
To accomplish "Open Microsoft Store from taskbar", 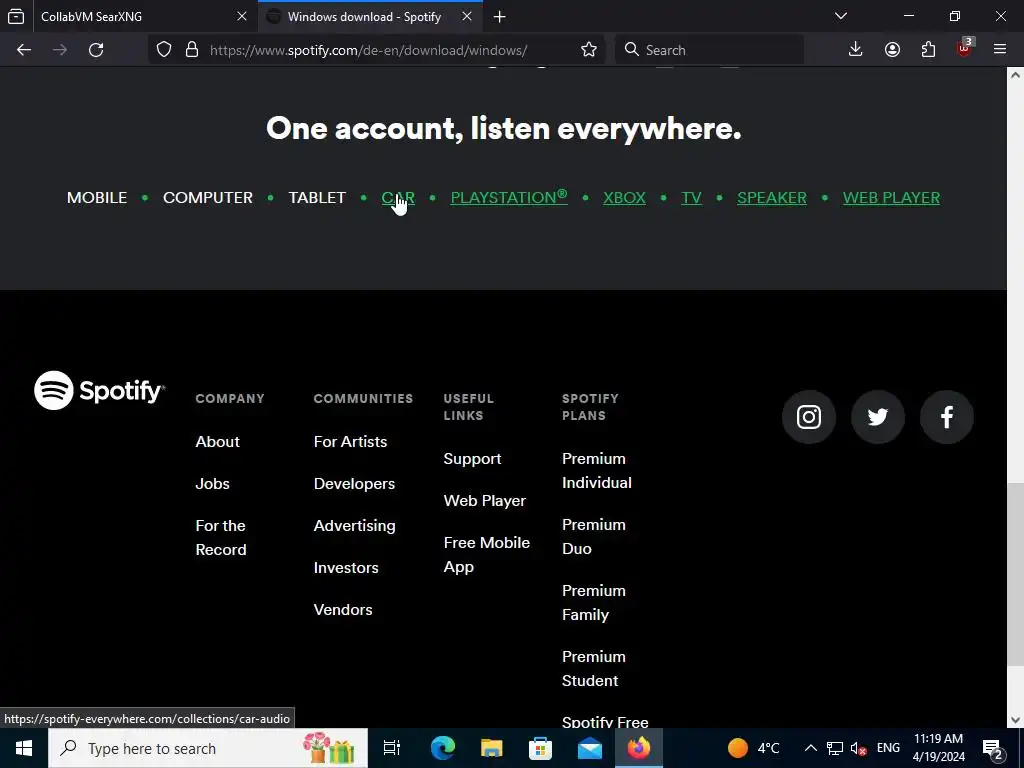I will click(540, 748).
